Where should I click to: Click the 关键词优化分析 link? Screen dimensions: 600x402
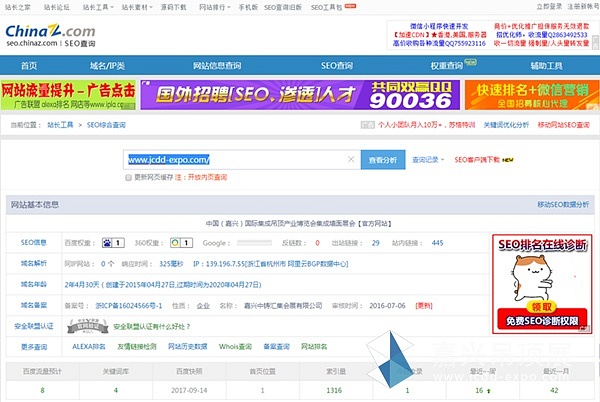(506, 125)
